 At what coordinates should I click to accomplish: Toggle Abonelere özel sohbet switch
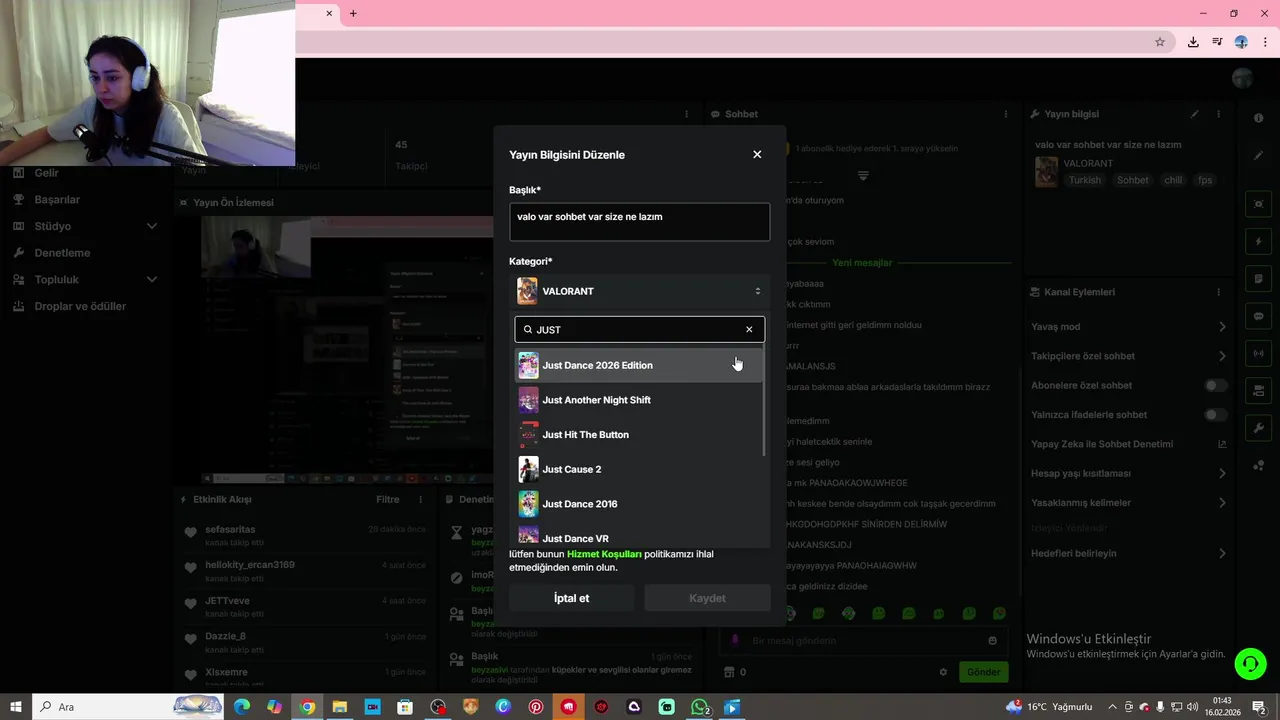click(x=1216, y=385)
